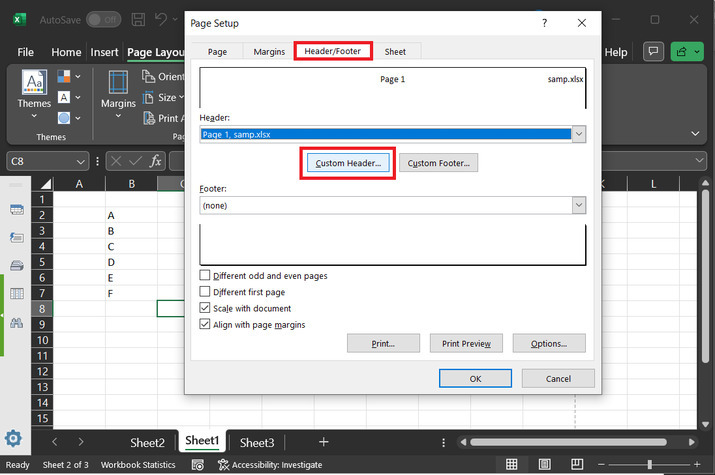This screenshot has height=475, width=715.
Task: Click the Print Area icon
Action: point(149,118)
